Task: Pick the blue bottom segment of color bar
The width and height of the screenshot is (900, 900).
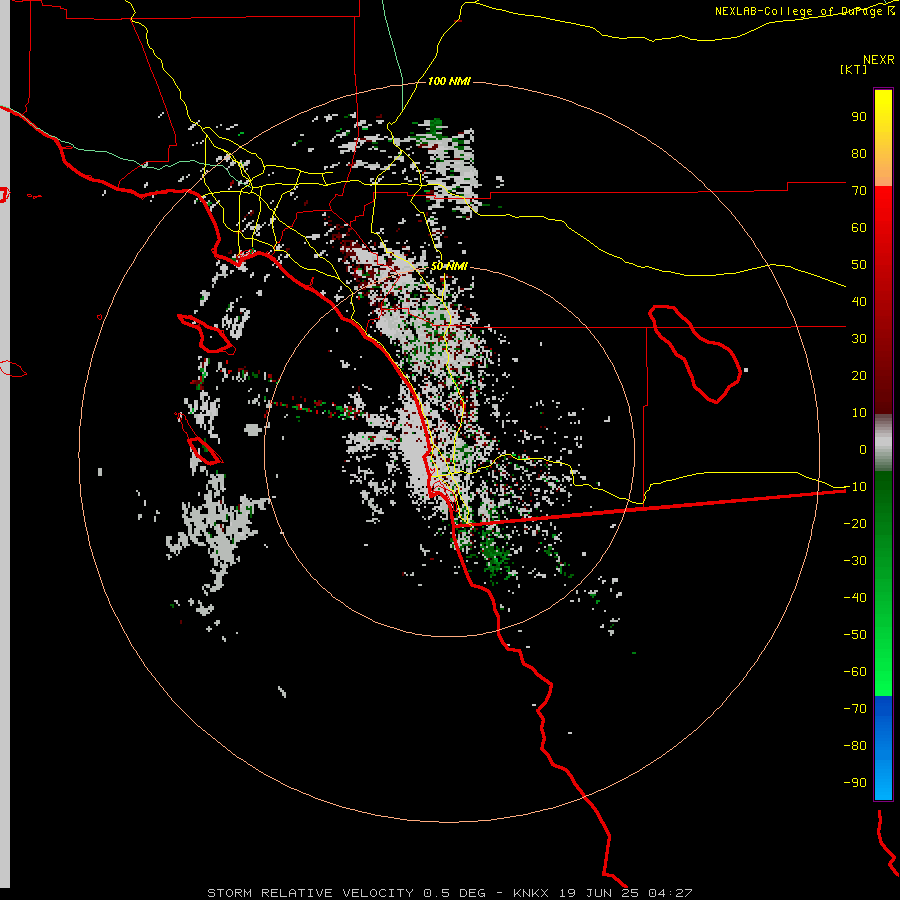Action: (883, 748)
